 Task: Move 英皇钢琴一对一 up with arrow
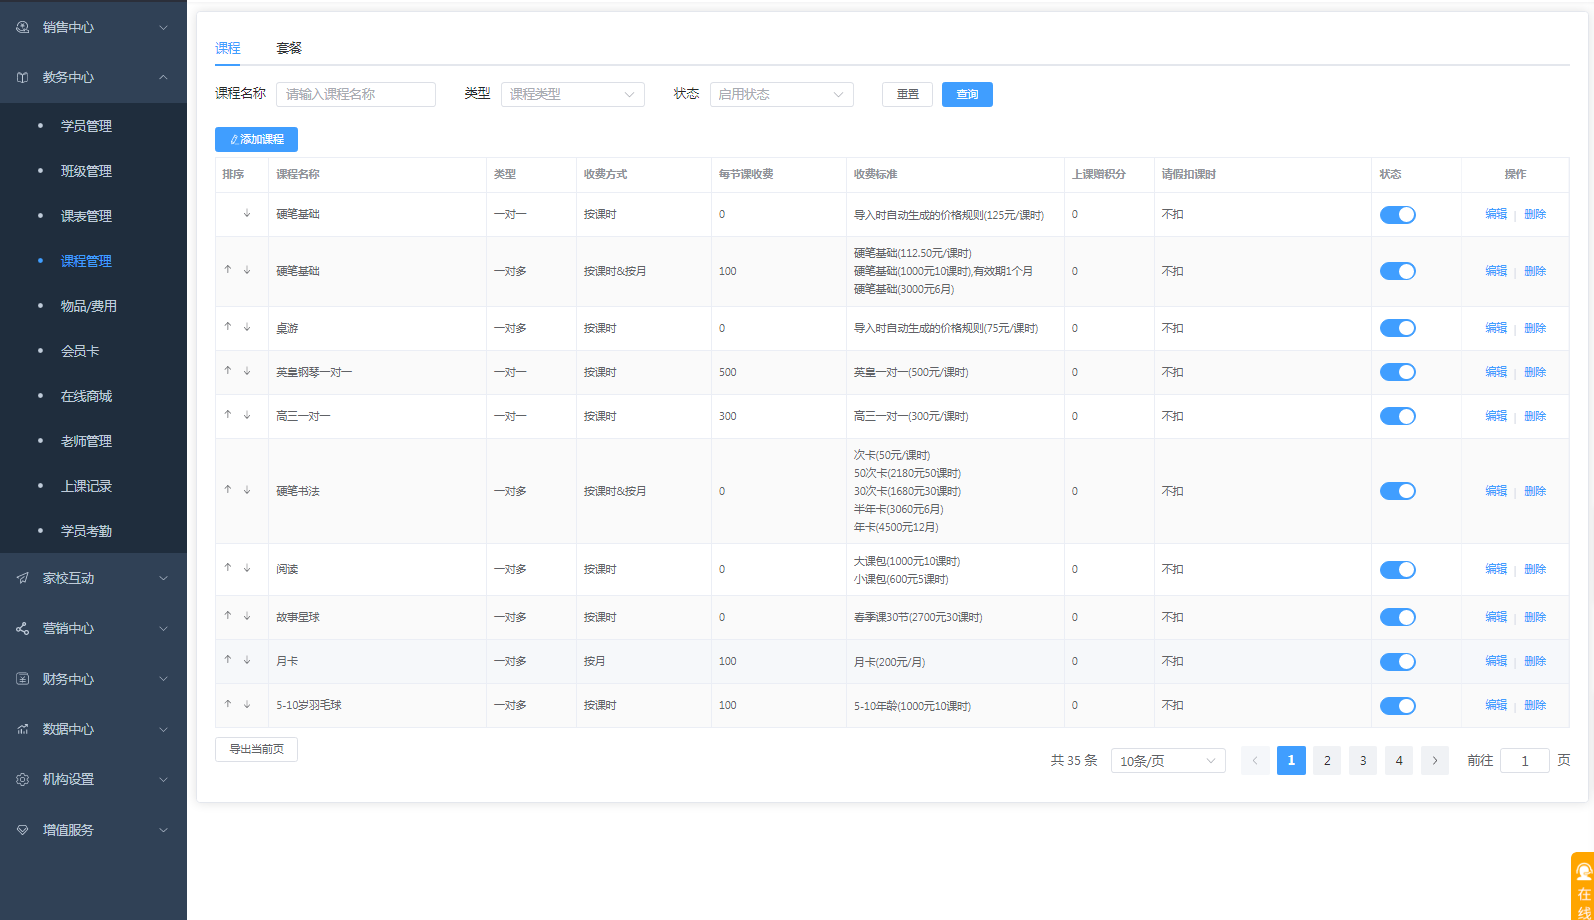(228, 371)
